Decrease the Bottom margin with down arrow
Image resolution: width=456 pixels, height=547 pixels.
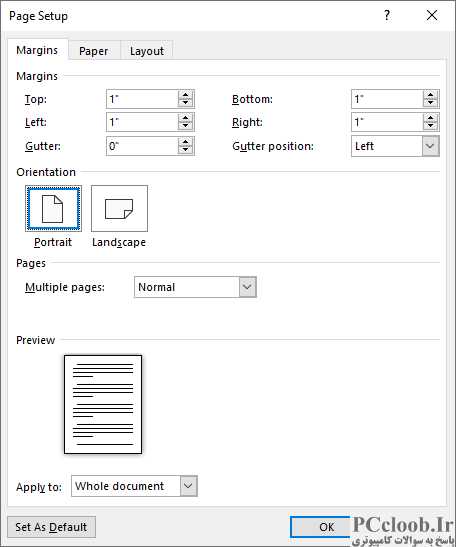[x=431, y=103]
